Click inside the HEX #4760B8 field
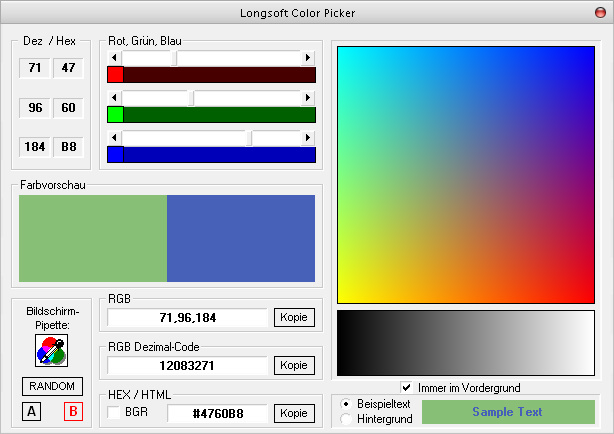 point(217,413)
